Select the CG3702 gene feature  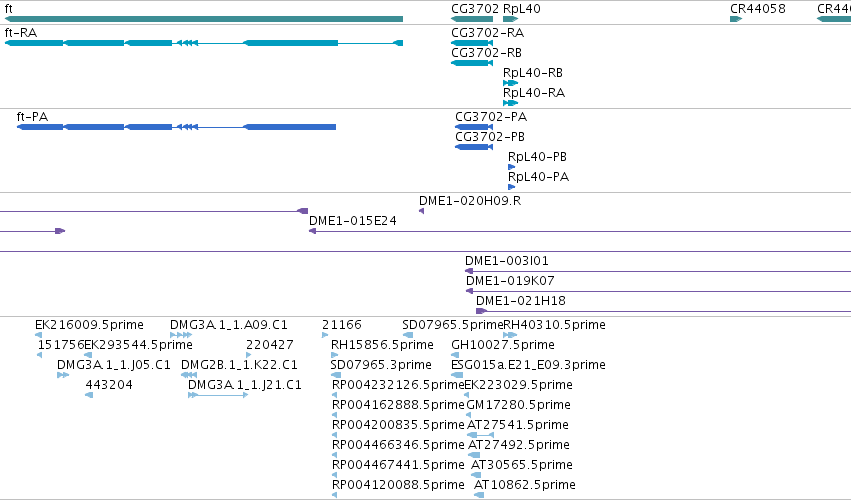pyautogui.click(x=472, y=19)
